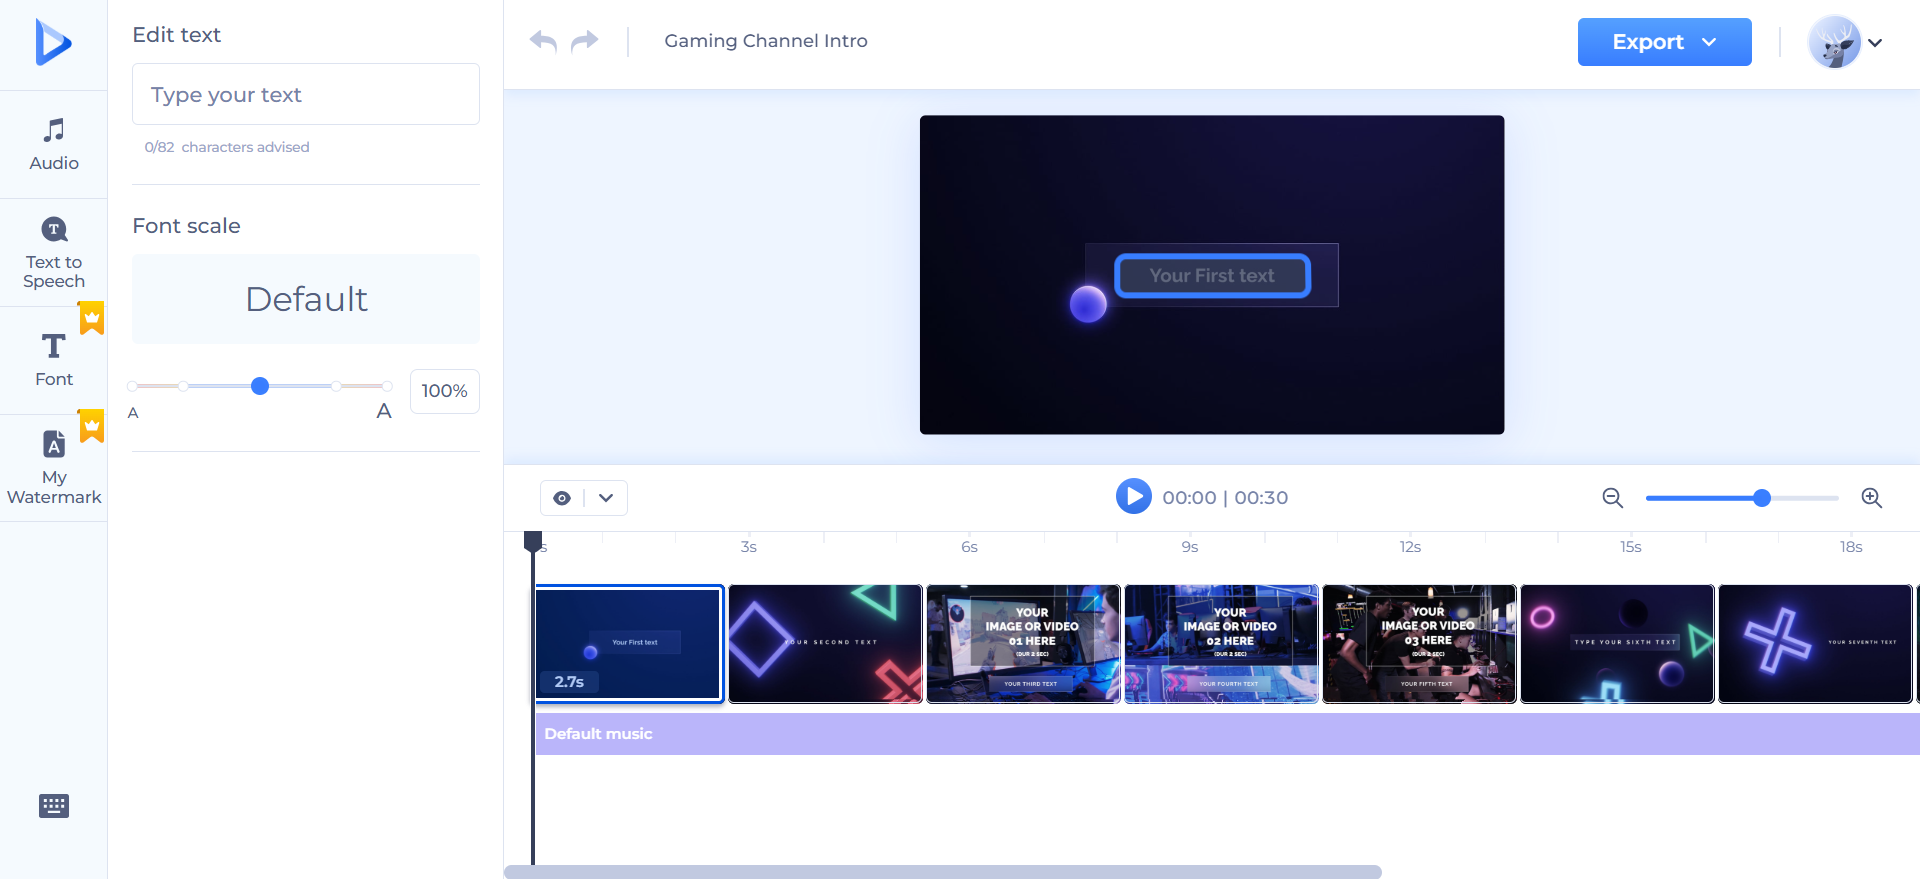1920x879 pixels.
Task: Click the Gaming Channel Intro title
Action: coord(766,41)
